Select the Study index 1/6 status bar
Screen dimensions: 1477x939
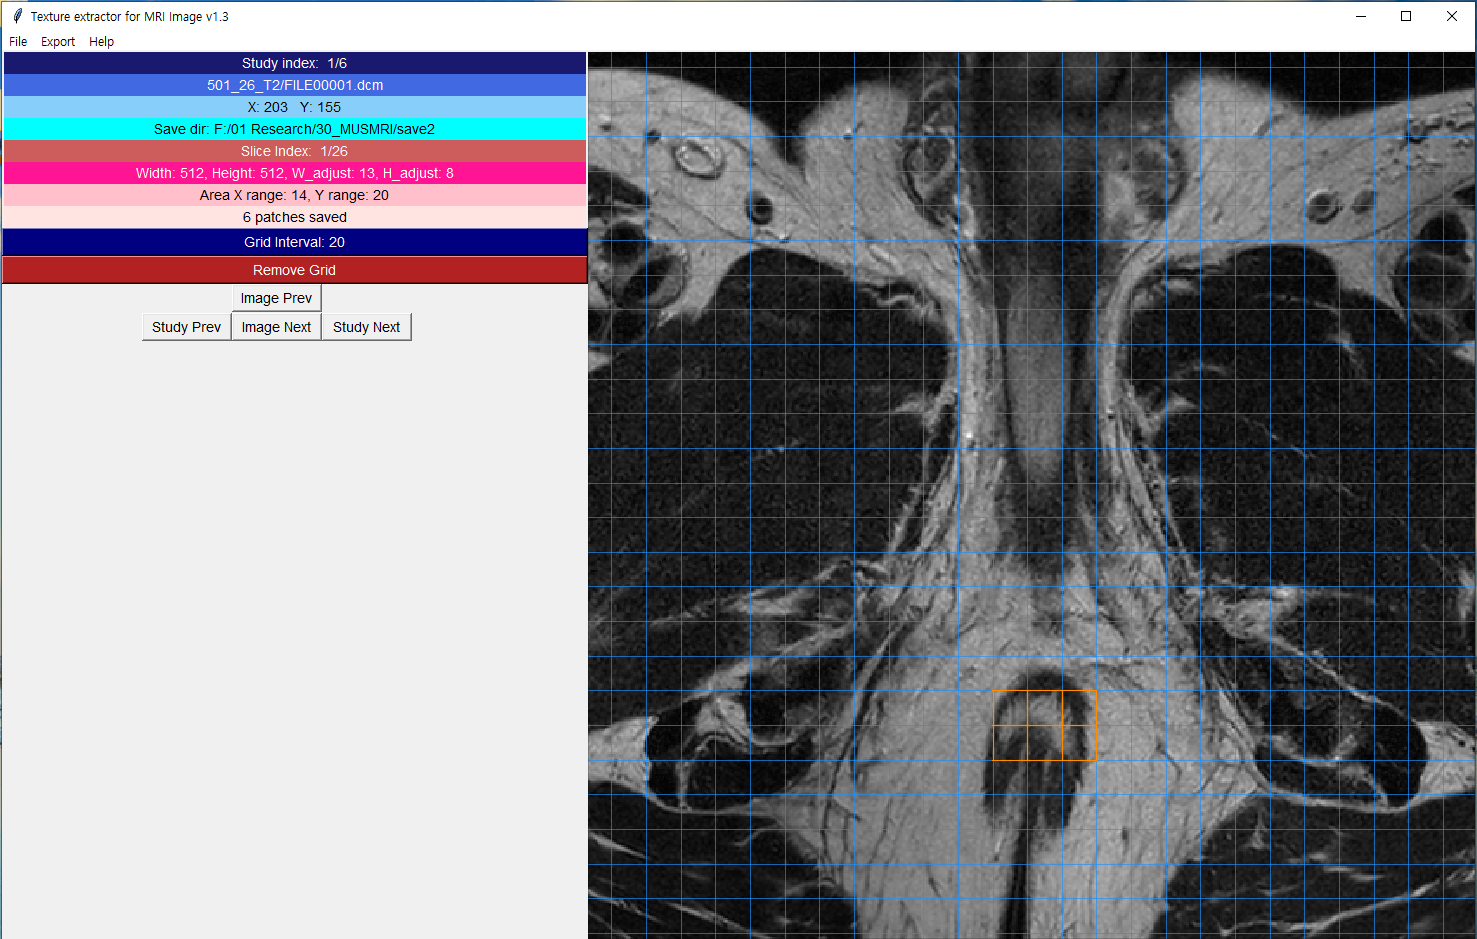tap(294, 62)
